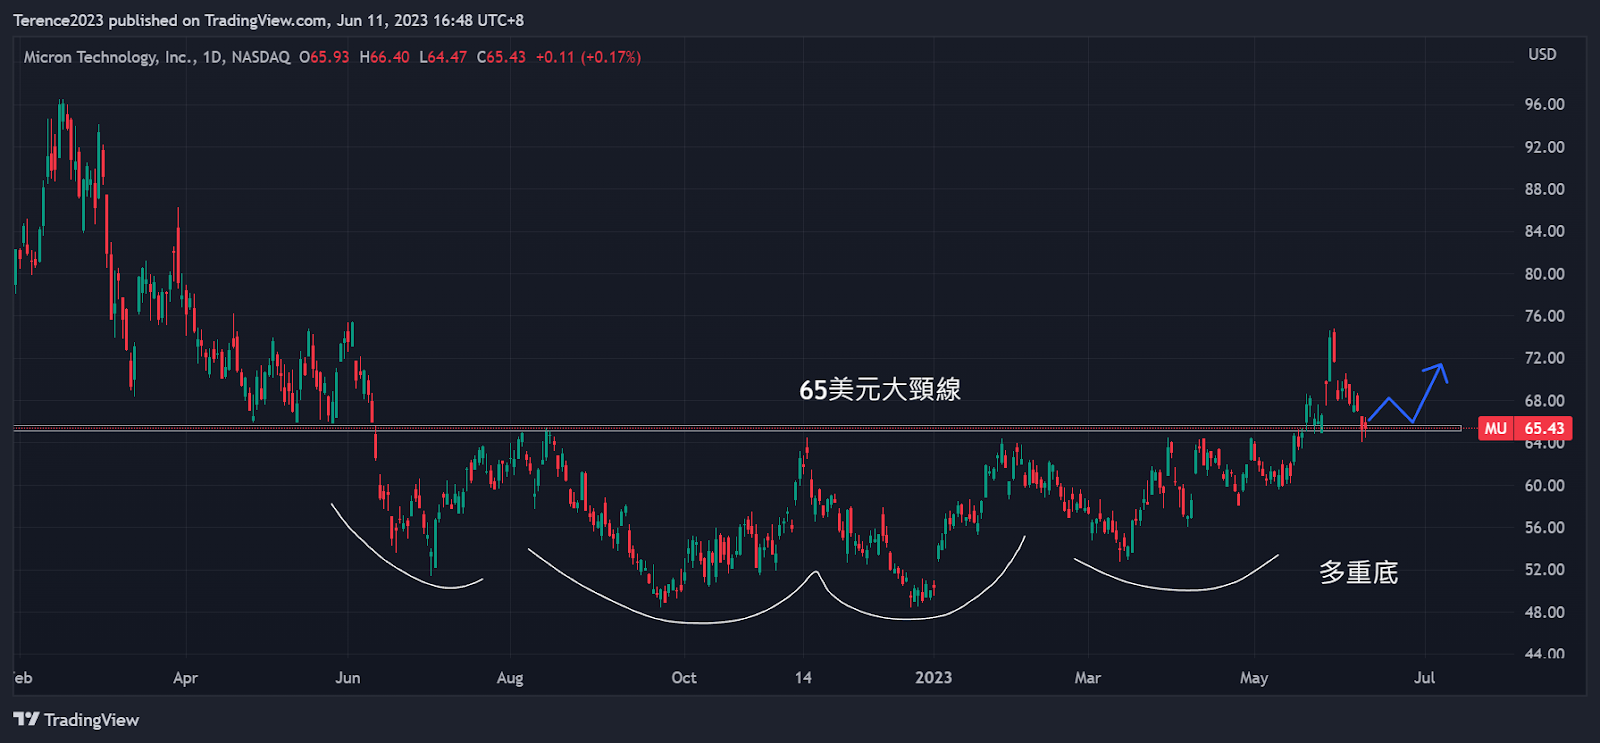Click the open value O65.93 in the legend
The height and width of the screenshot is (743, 1600).
(324, 57)
